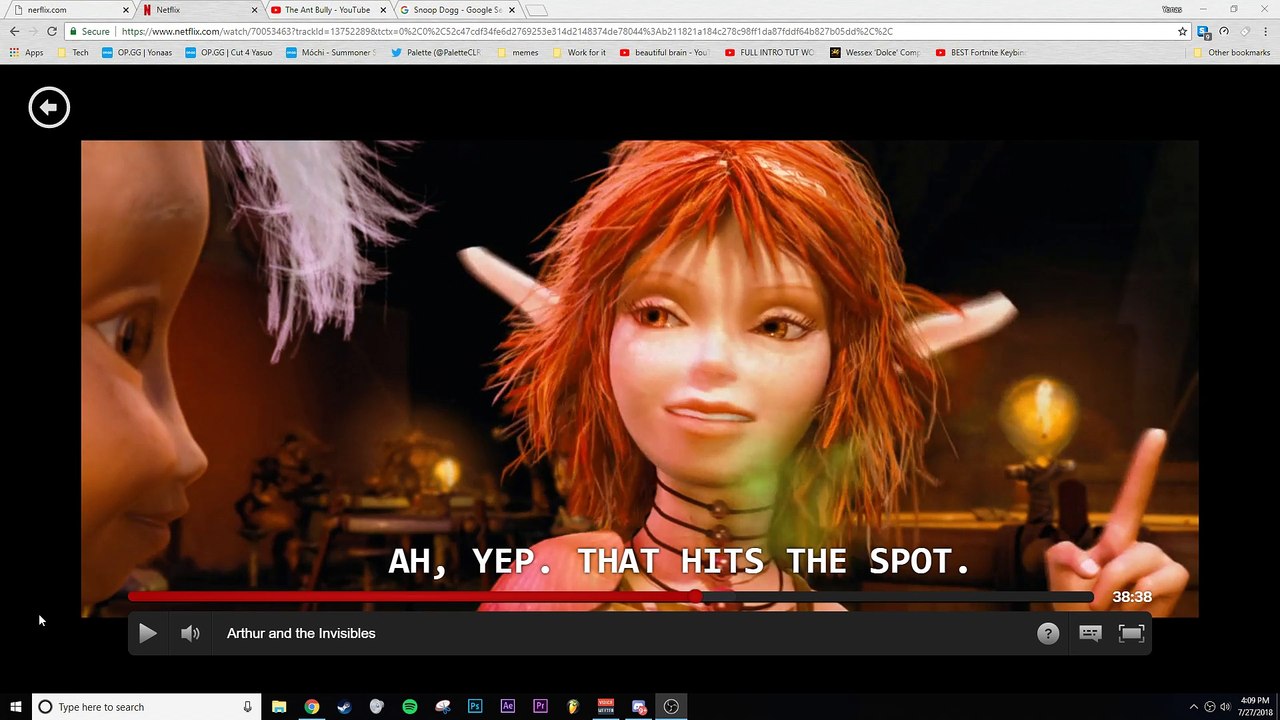Image resolution: width=1280 pixels, height=720 pixels.
Task: Show hidden system tray icons
Action: pyautogui.click(x=1193, y=707)
